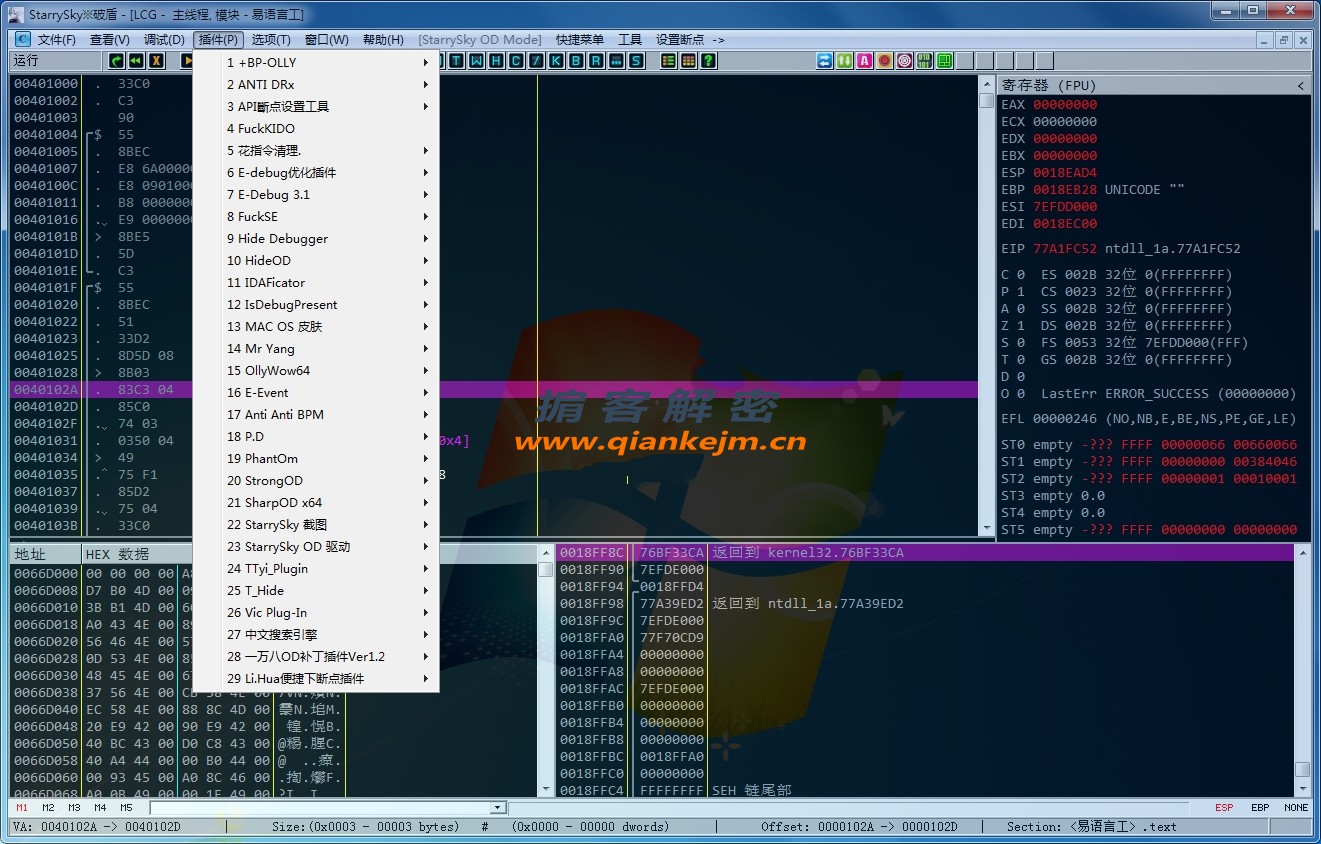This screenshot has width=1321, height=844.
Task: Click the orange X close-program toolbar icon
Action: tap(156, 61)
